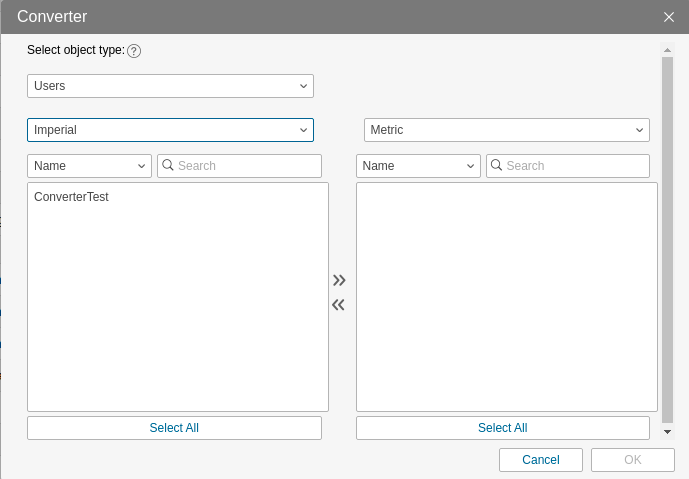689x479 pixels.
Task: Select ConverterTest in the left list
Action: (71, 197)
